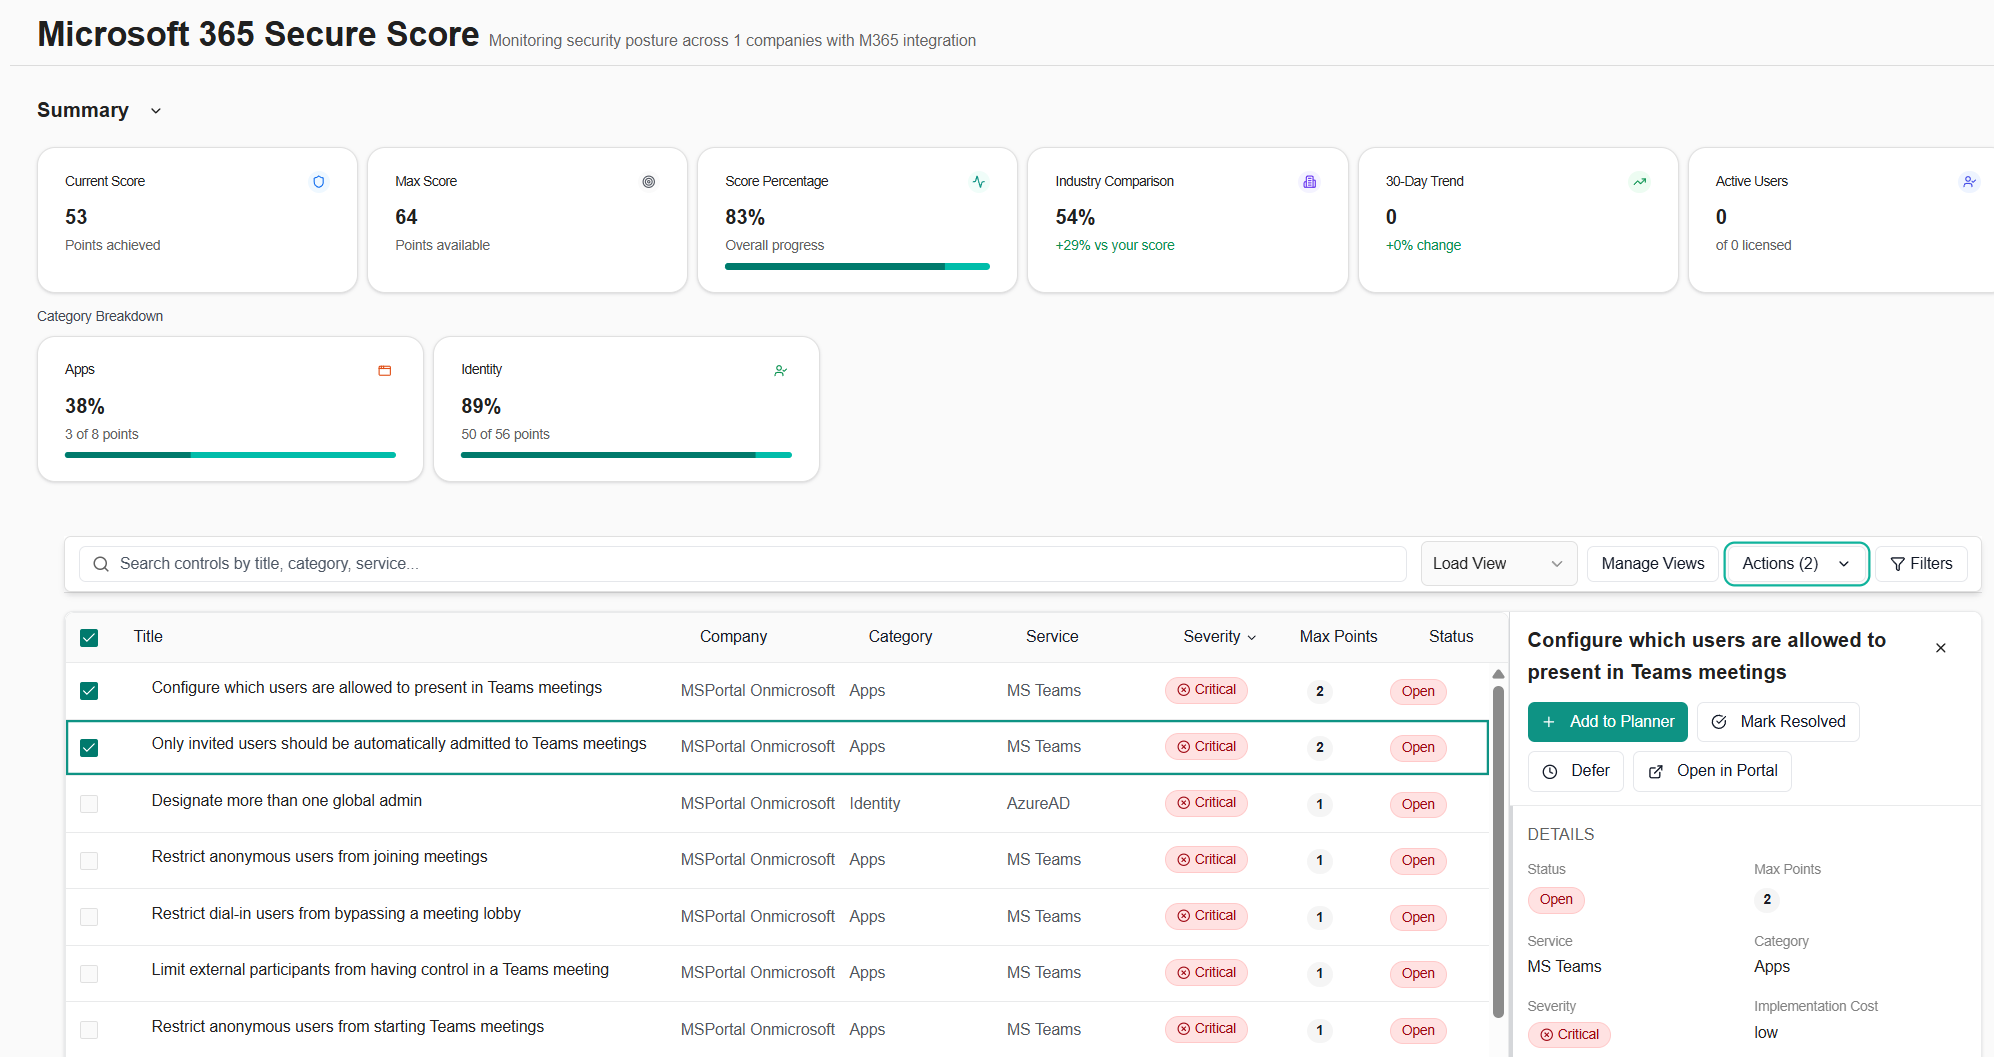Click Mark Resolved in the details panel

(1778, 721)
